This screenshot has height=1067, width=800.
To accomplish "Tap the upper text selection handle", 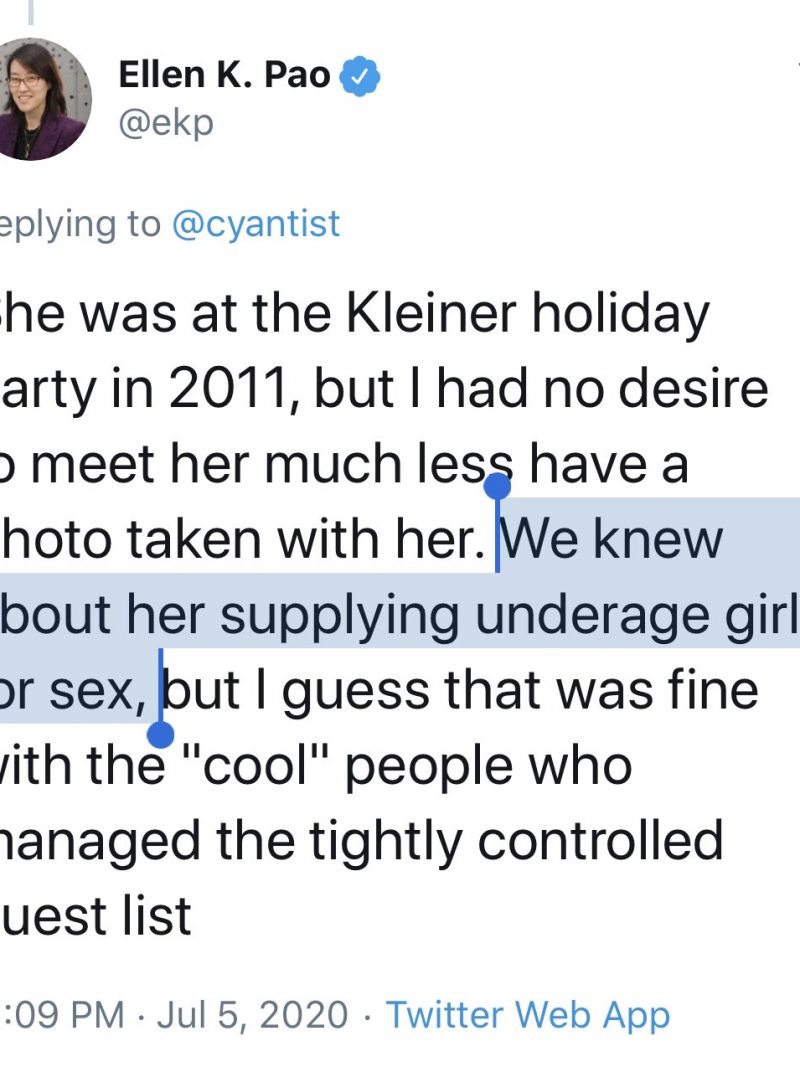I will [x=497, y=487].
